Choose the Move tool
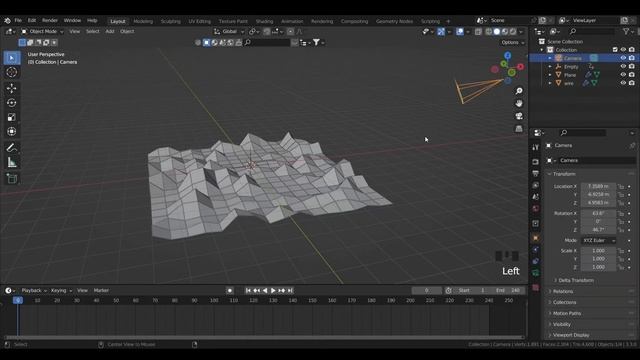The height and width of the screenshot is (360, 640). [11, 88]
